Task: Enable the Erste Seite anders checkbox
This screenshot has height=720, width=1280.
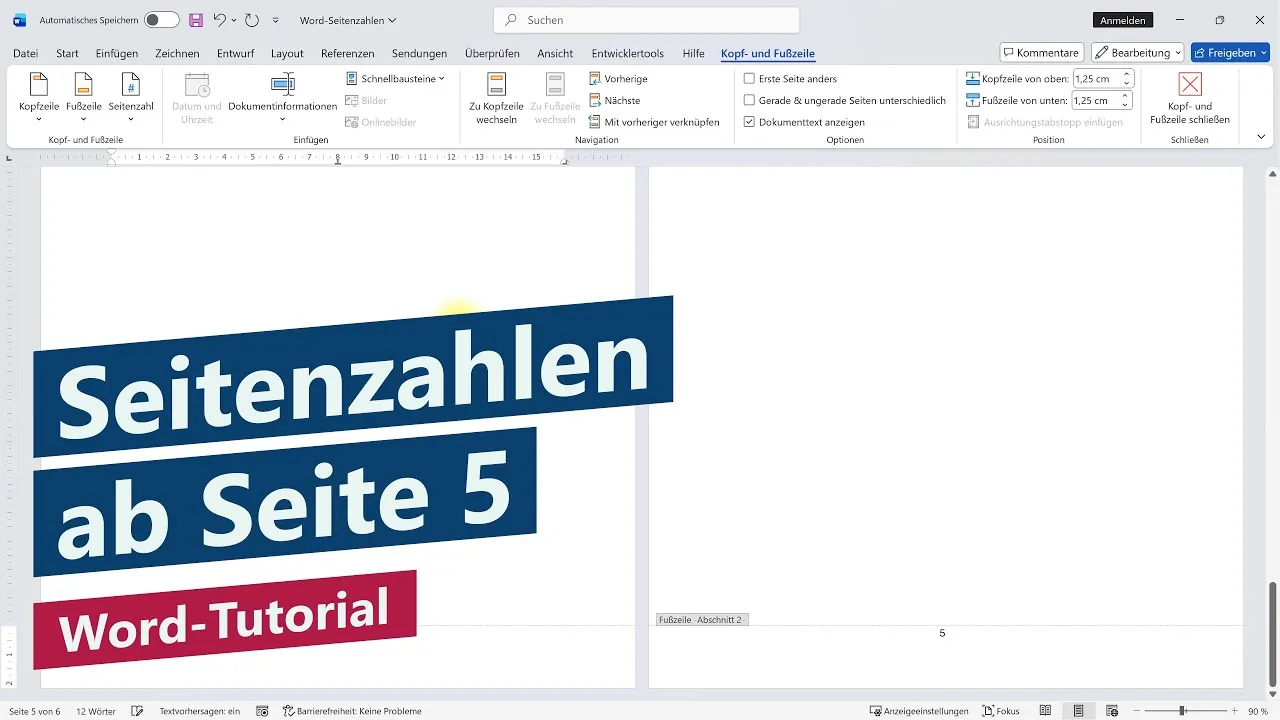Action: point(750,78)
